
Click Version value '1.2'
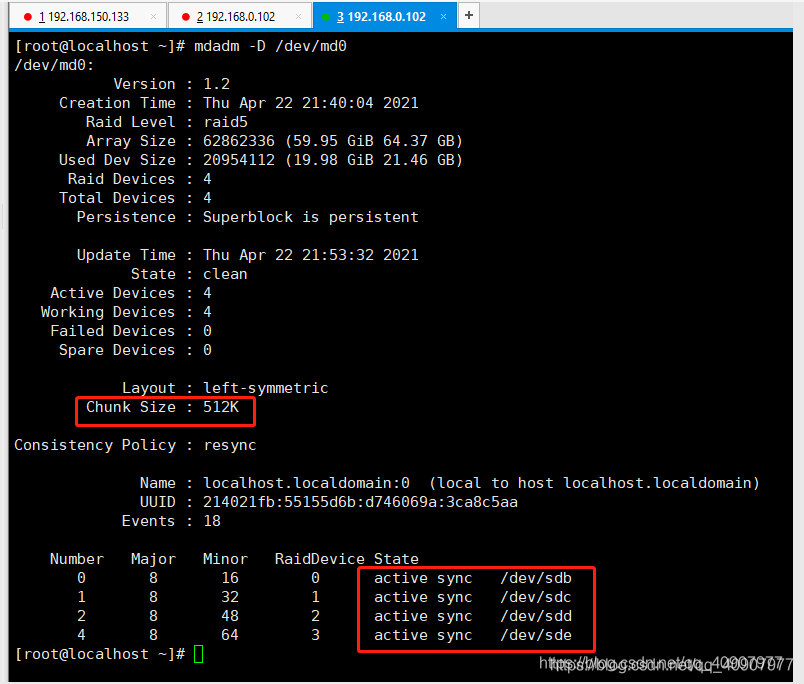tap(216, 84)
